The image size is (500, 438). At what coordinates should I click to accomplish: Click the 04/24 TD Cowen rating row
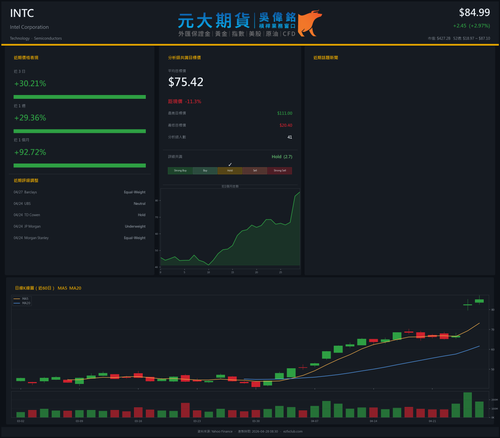[80, 215]
